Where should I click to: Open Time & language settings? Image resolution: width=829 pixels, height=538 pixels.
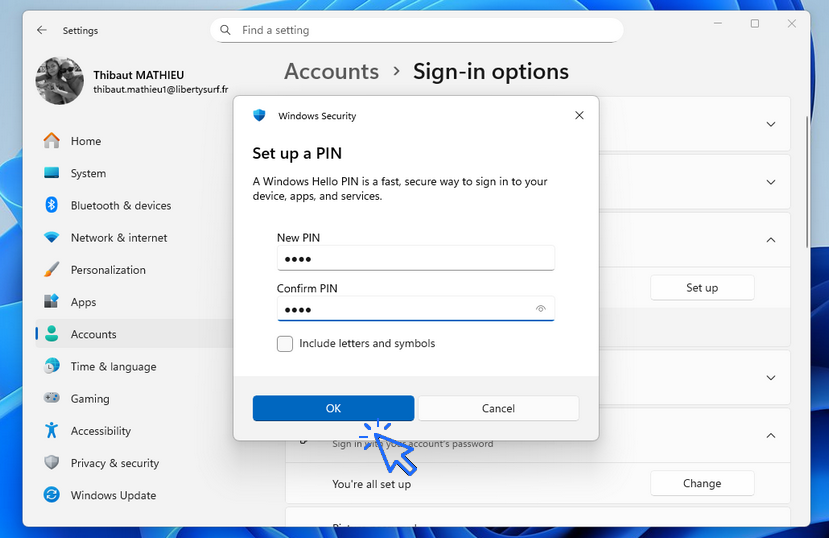coord(135,366)
